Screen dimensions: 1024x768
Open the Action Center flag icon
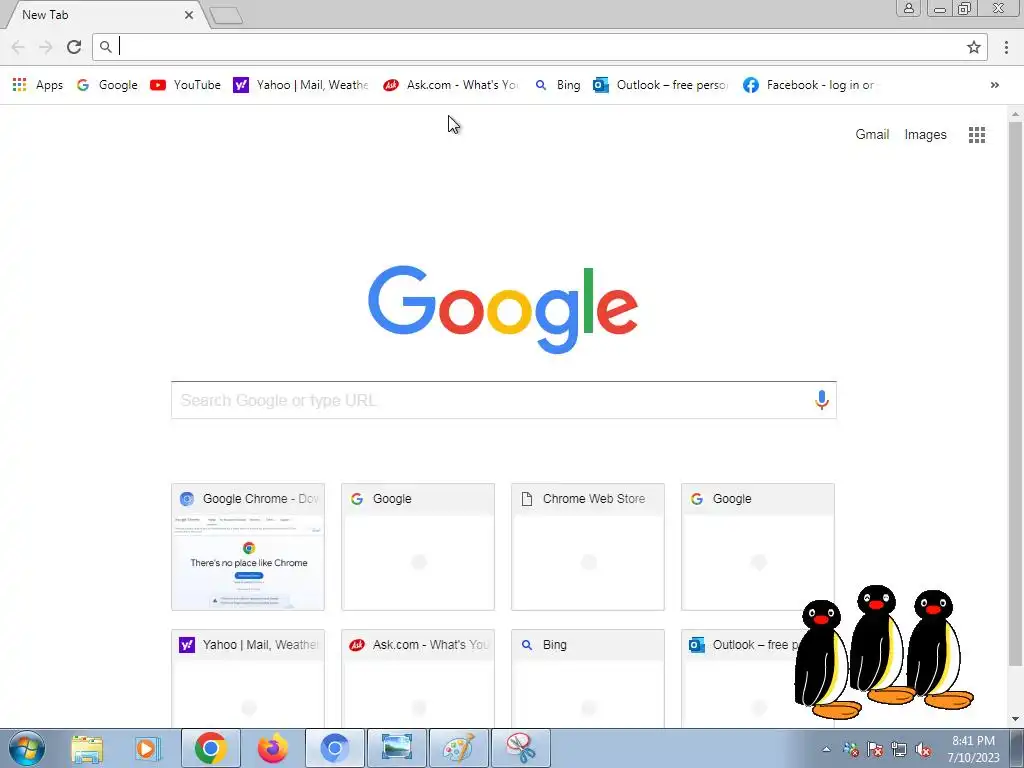[874, 750]
